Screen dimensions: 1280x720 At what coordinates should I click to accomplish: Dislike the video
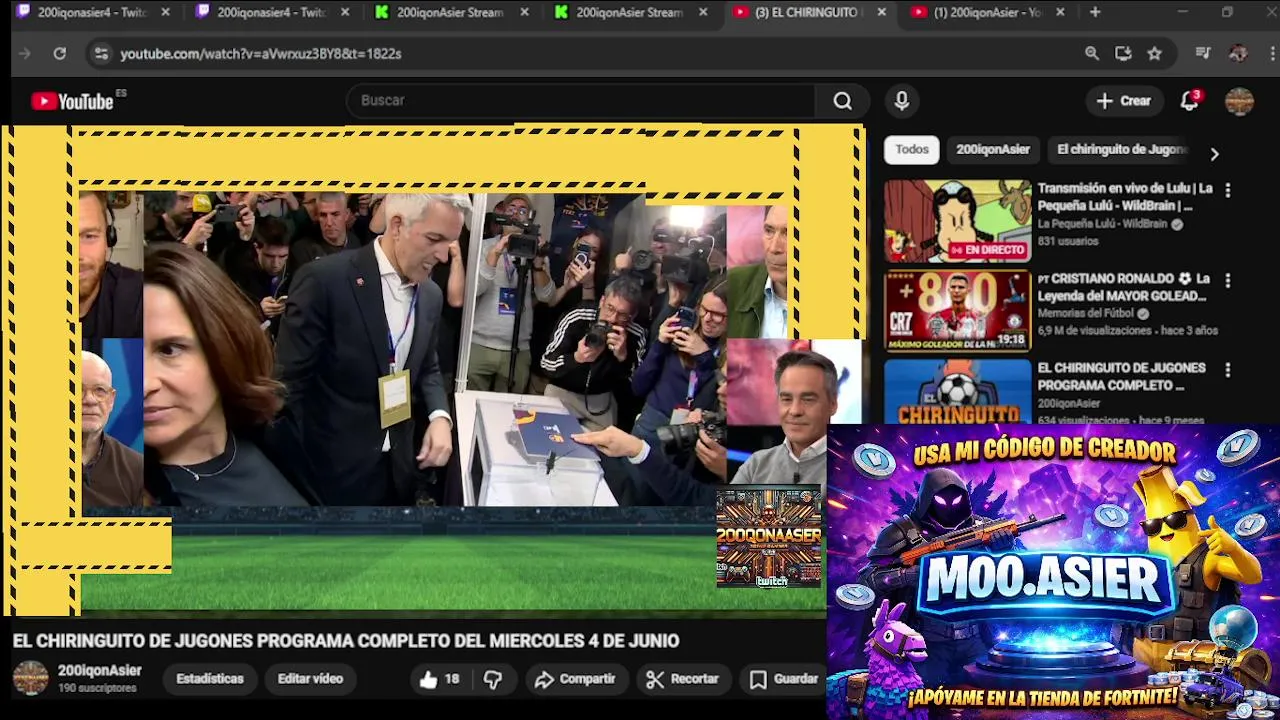click(x=493, y=679)
